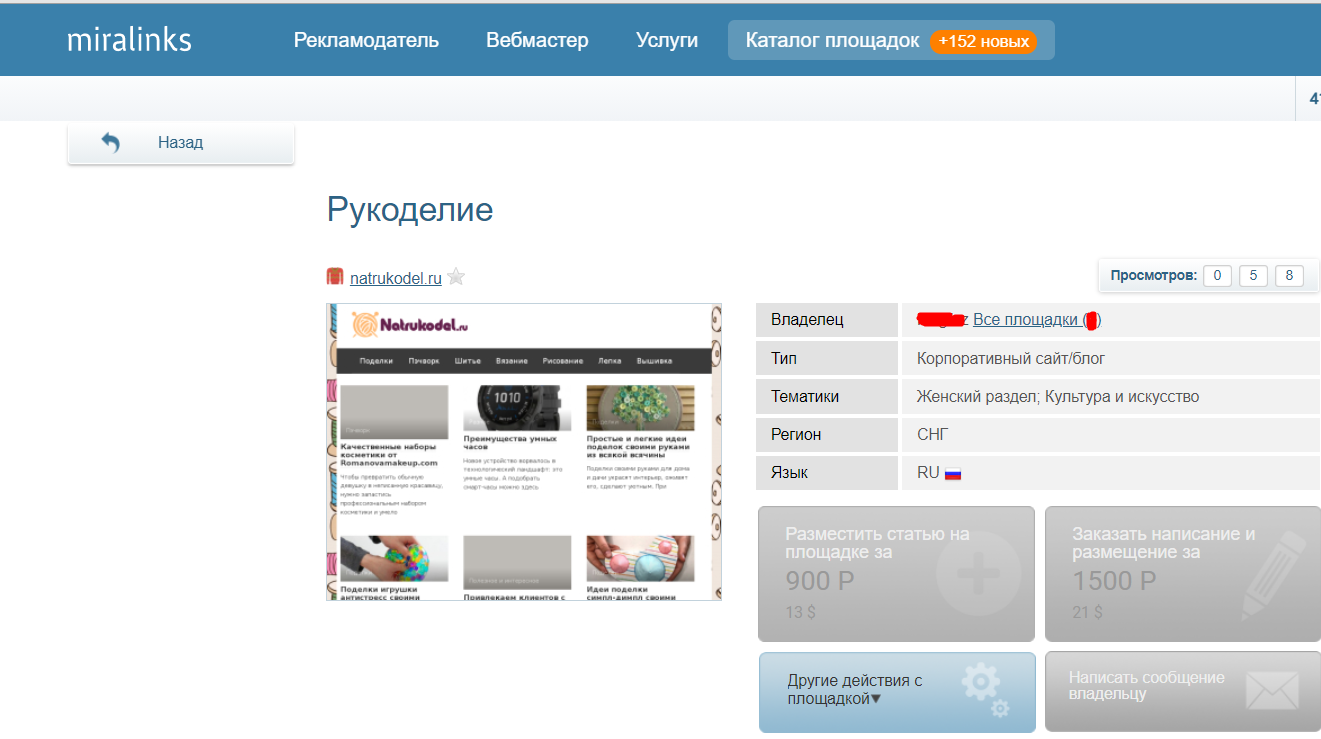Click the back arrow icon
Viewport: 1321px width, 739px height.
pyautogui.click(x=111, y=143)
